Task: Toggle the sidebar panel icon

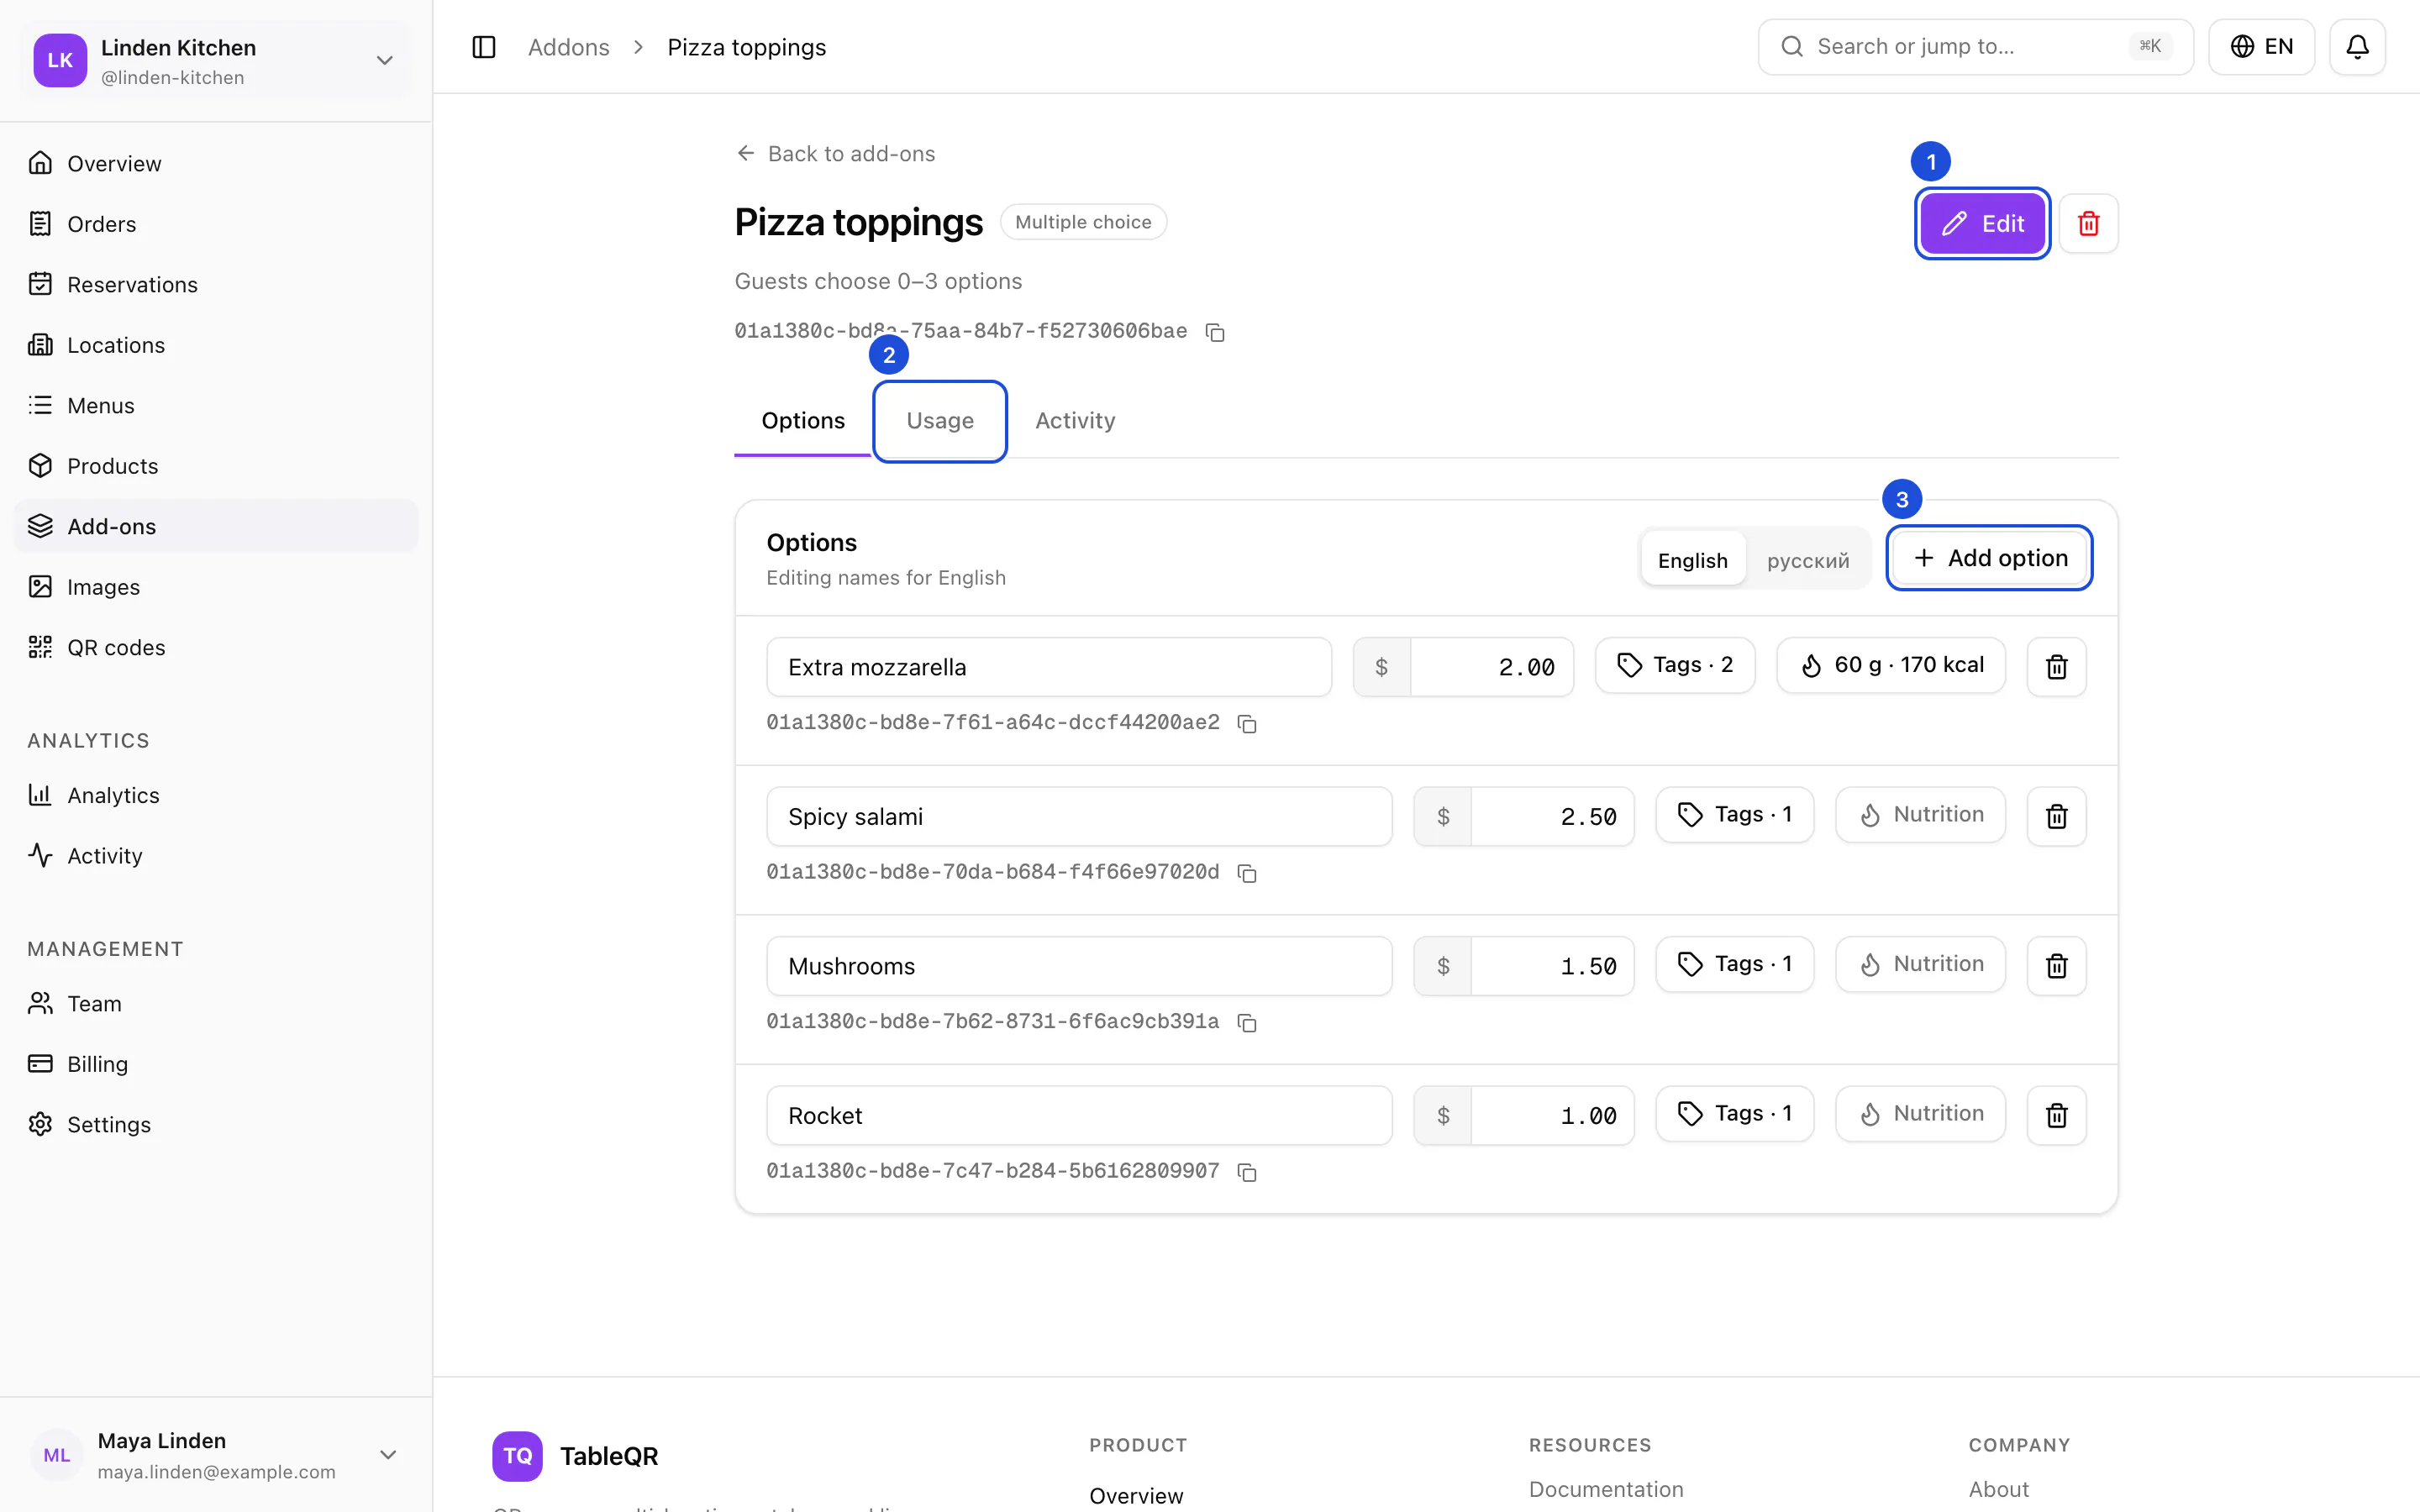Action: pos(484,47)
